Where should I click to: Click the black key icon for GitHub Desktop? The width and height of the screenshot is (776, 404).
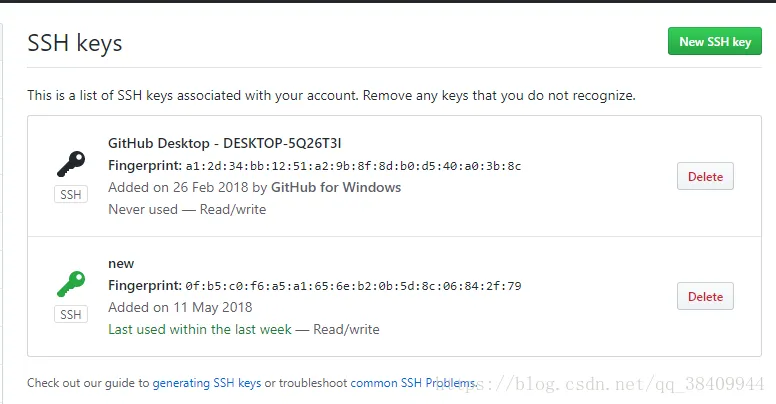[x=70, y=163]
